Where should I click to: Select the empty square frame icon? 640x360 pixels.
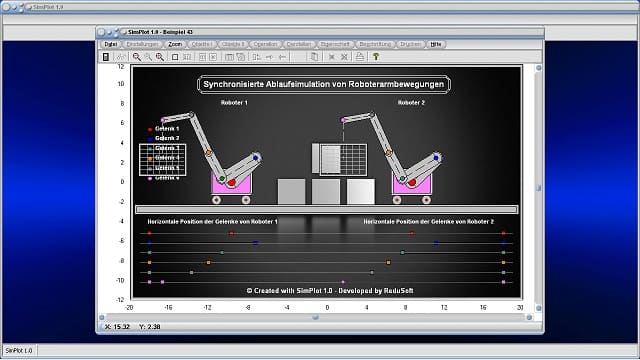pyautogui.click(x=175, y=57)
